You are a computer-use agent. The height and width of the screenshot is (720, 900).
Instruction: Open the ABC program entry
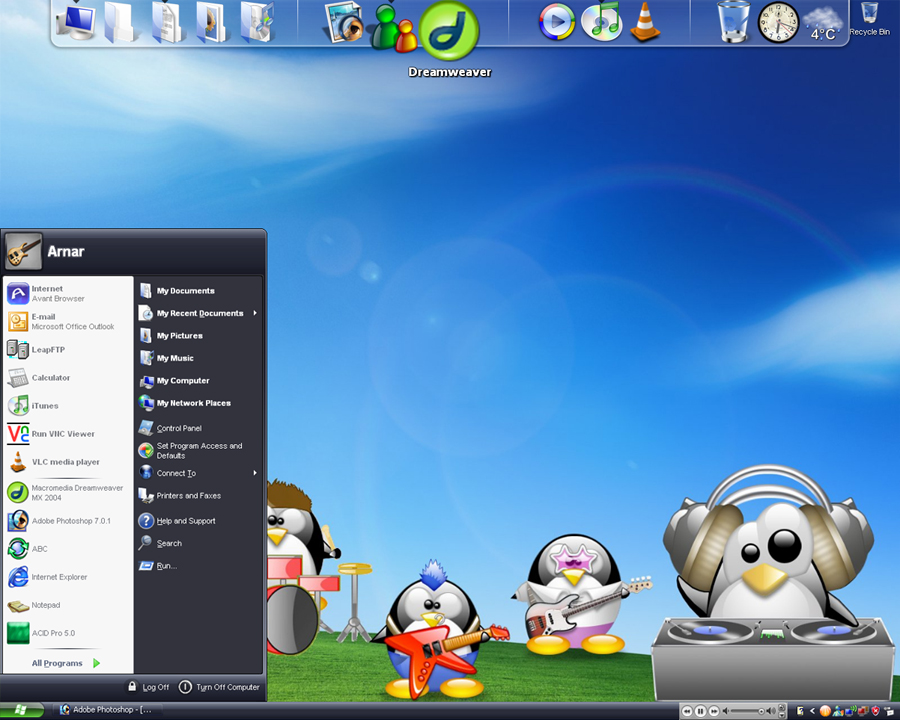68,549
